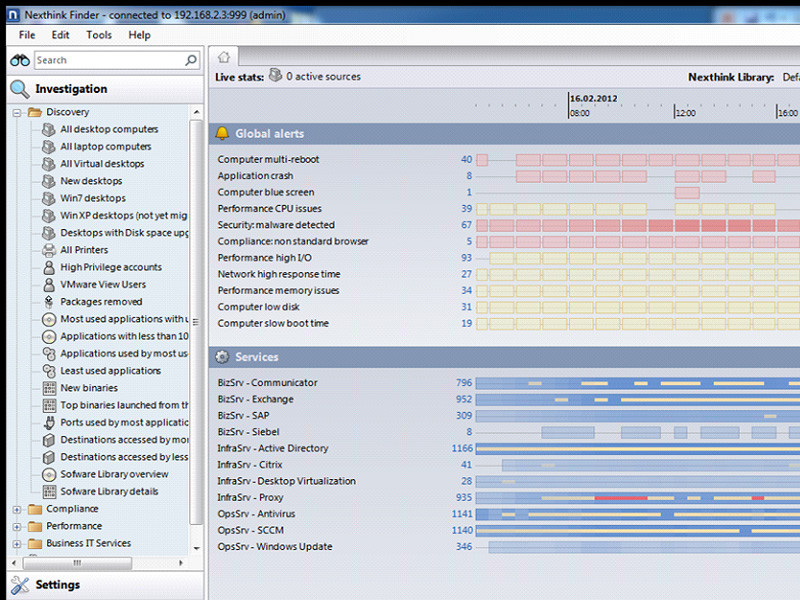
Task: Click the tree horizontal scrollbar thumb
Action: pos(77,563)
